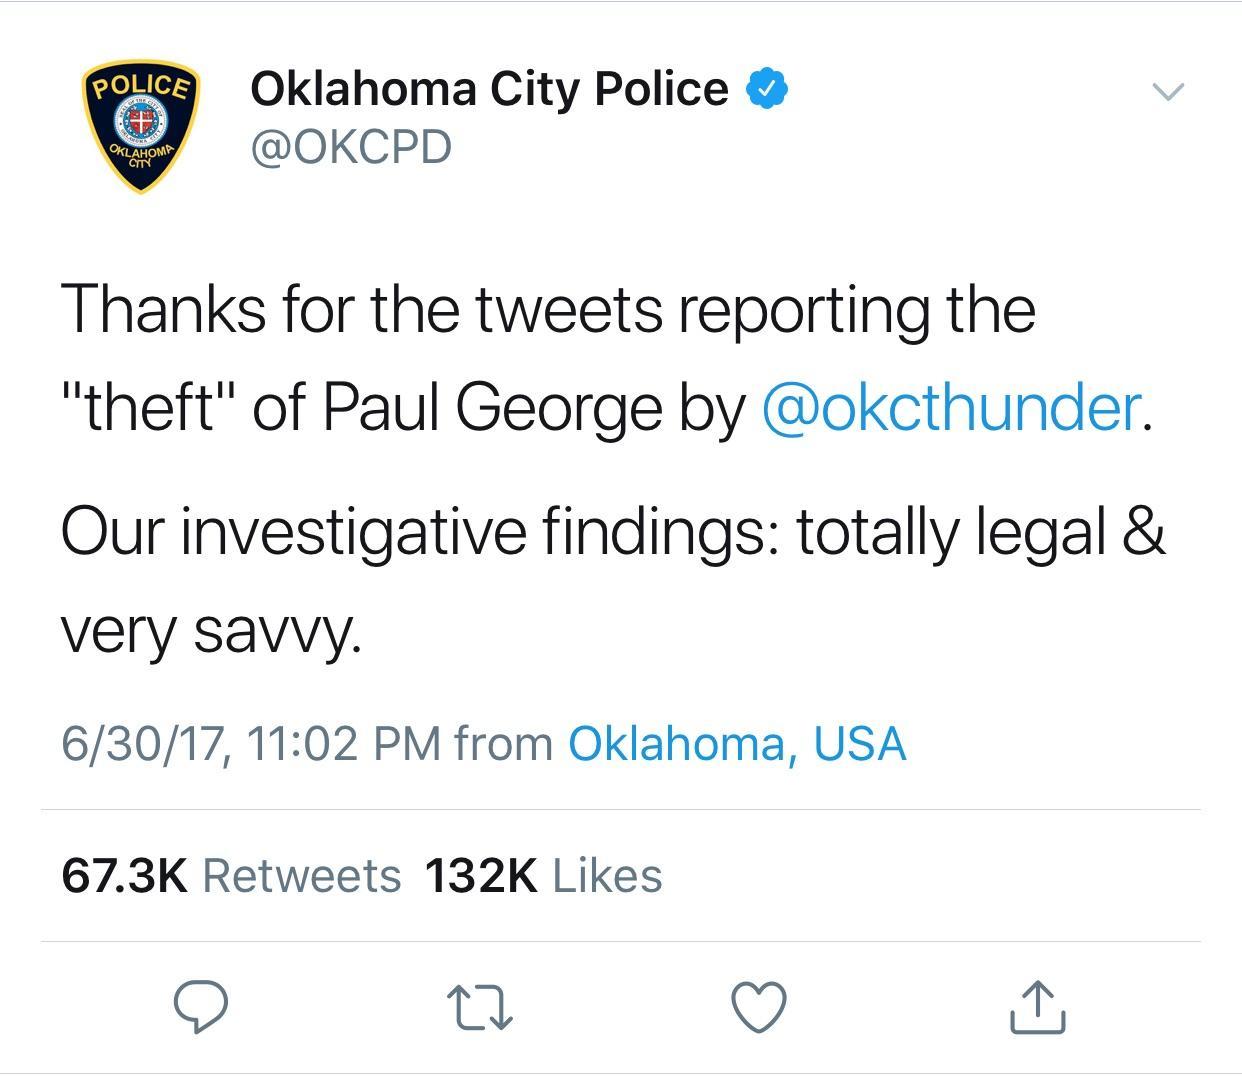Open the Oklahoma, USA location link
Image resolution: width=1242 pixels, height=1077 pixels.
point(737,744)
